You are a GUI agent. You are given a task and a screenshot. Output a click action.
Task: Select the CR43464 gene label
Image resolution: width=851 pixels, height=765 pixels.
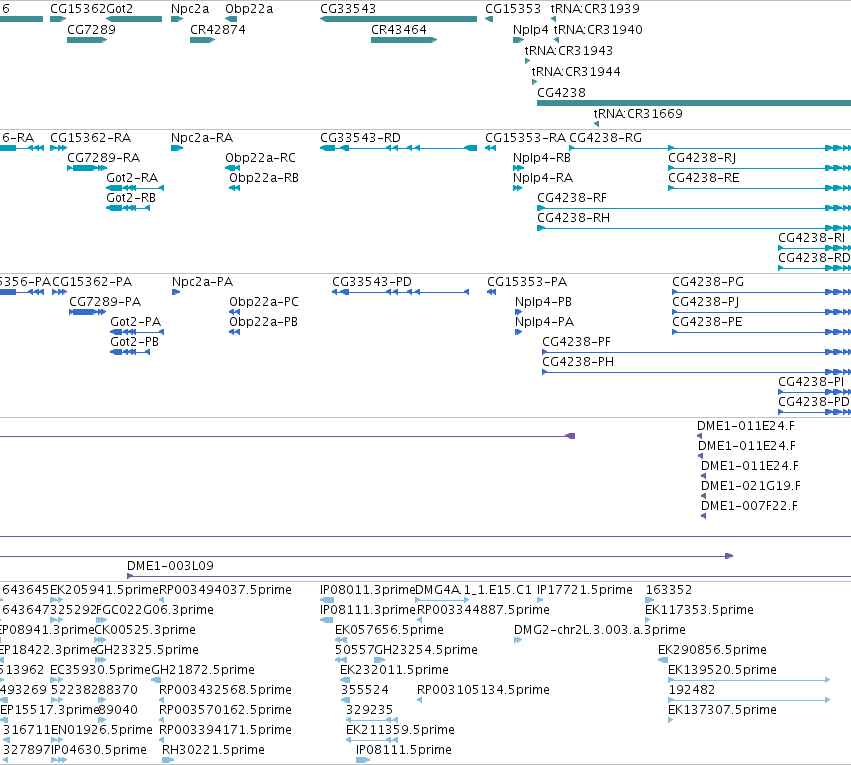click(398, 30)
